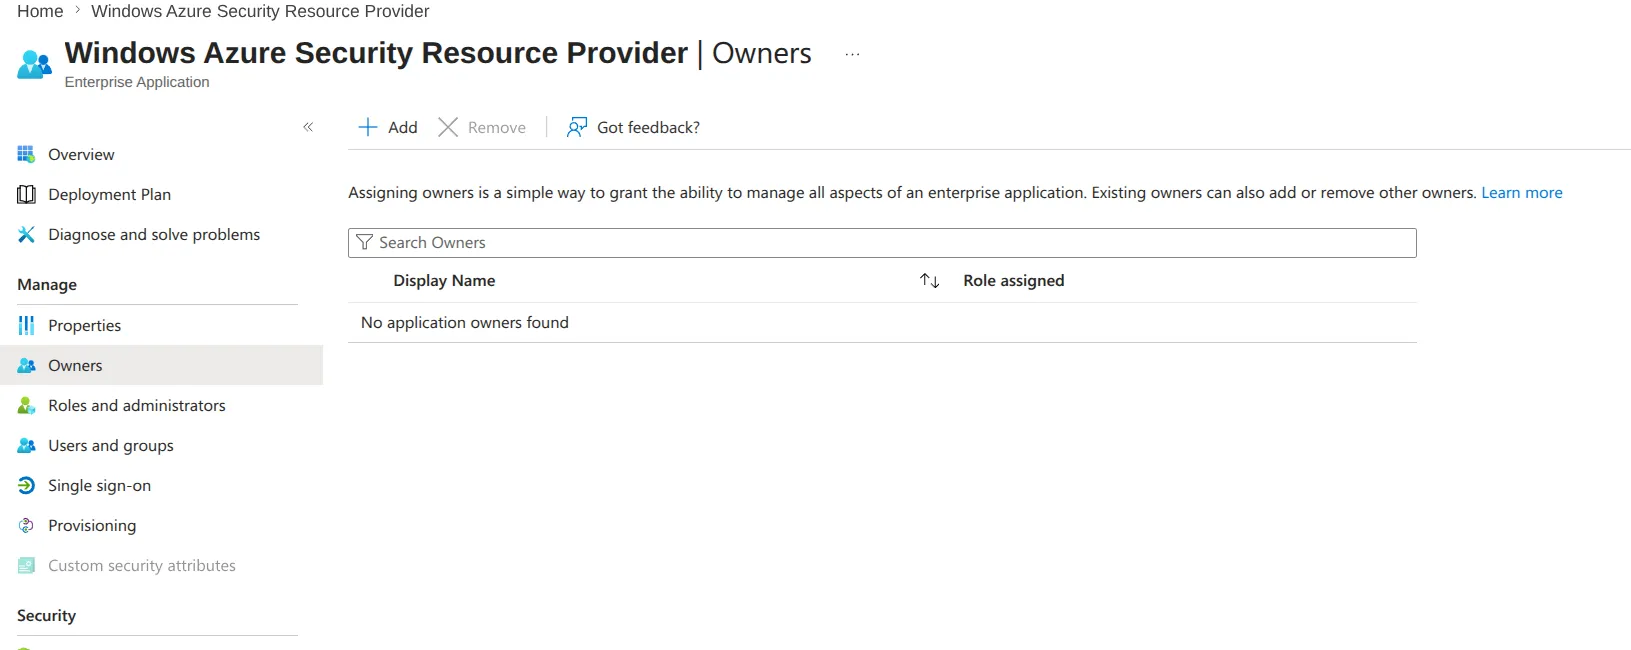This screenshot has width=1631, height=650.
Task: Click the Custom security attributes icon
Action: tap(26, 565)
